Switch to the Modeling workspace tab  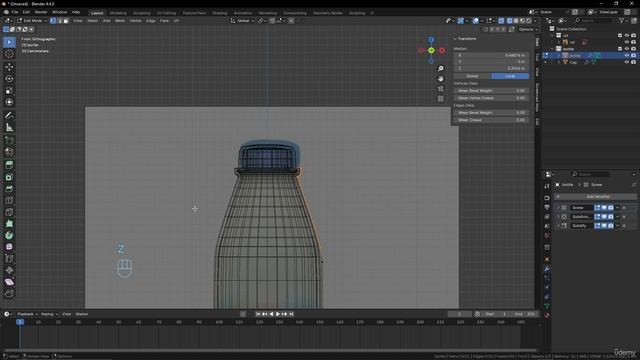(x=118, y=13)
